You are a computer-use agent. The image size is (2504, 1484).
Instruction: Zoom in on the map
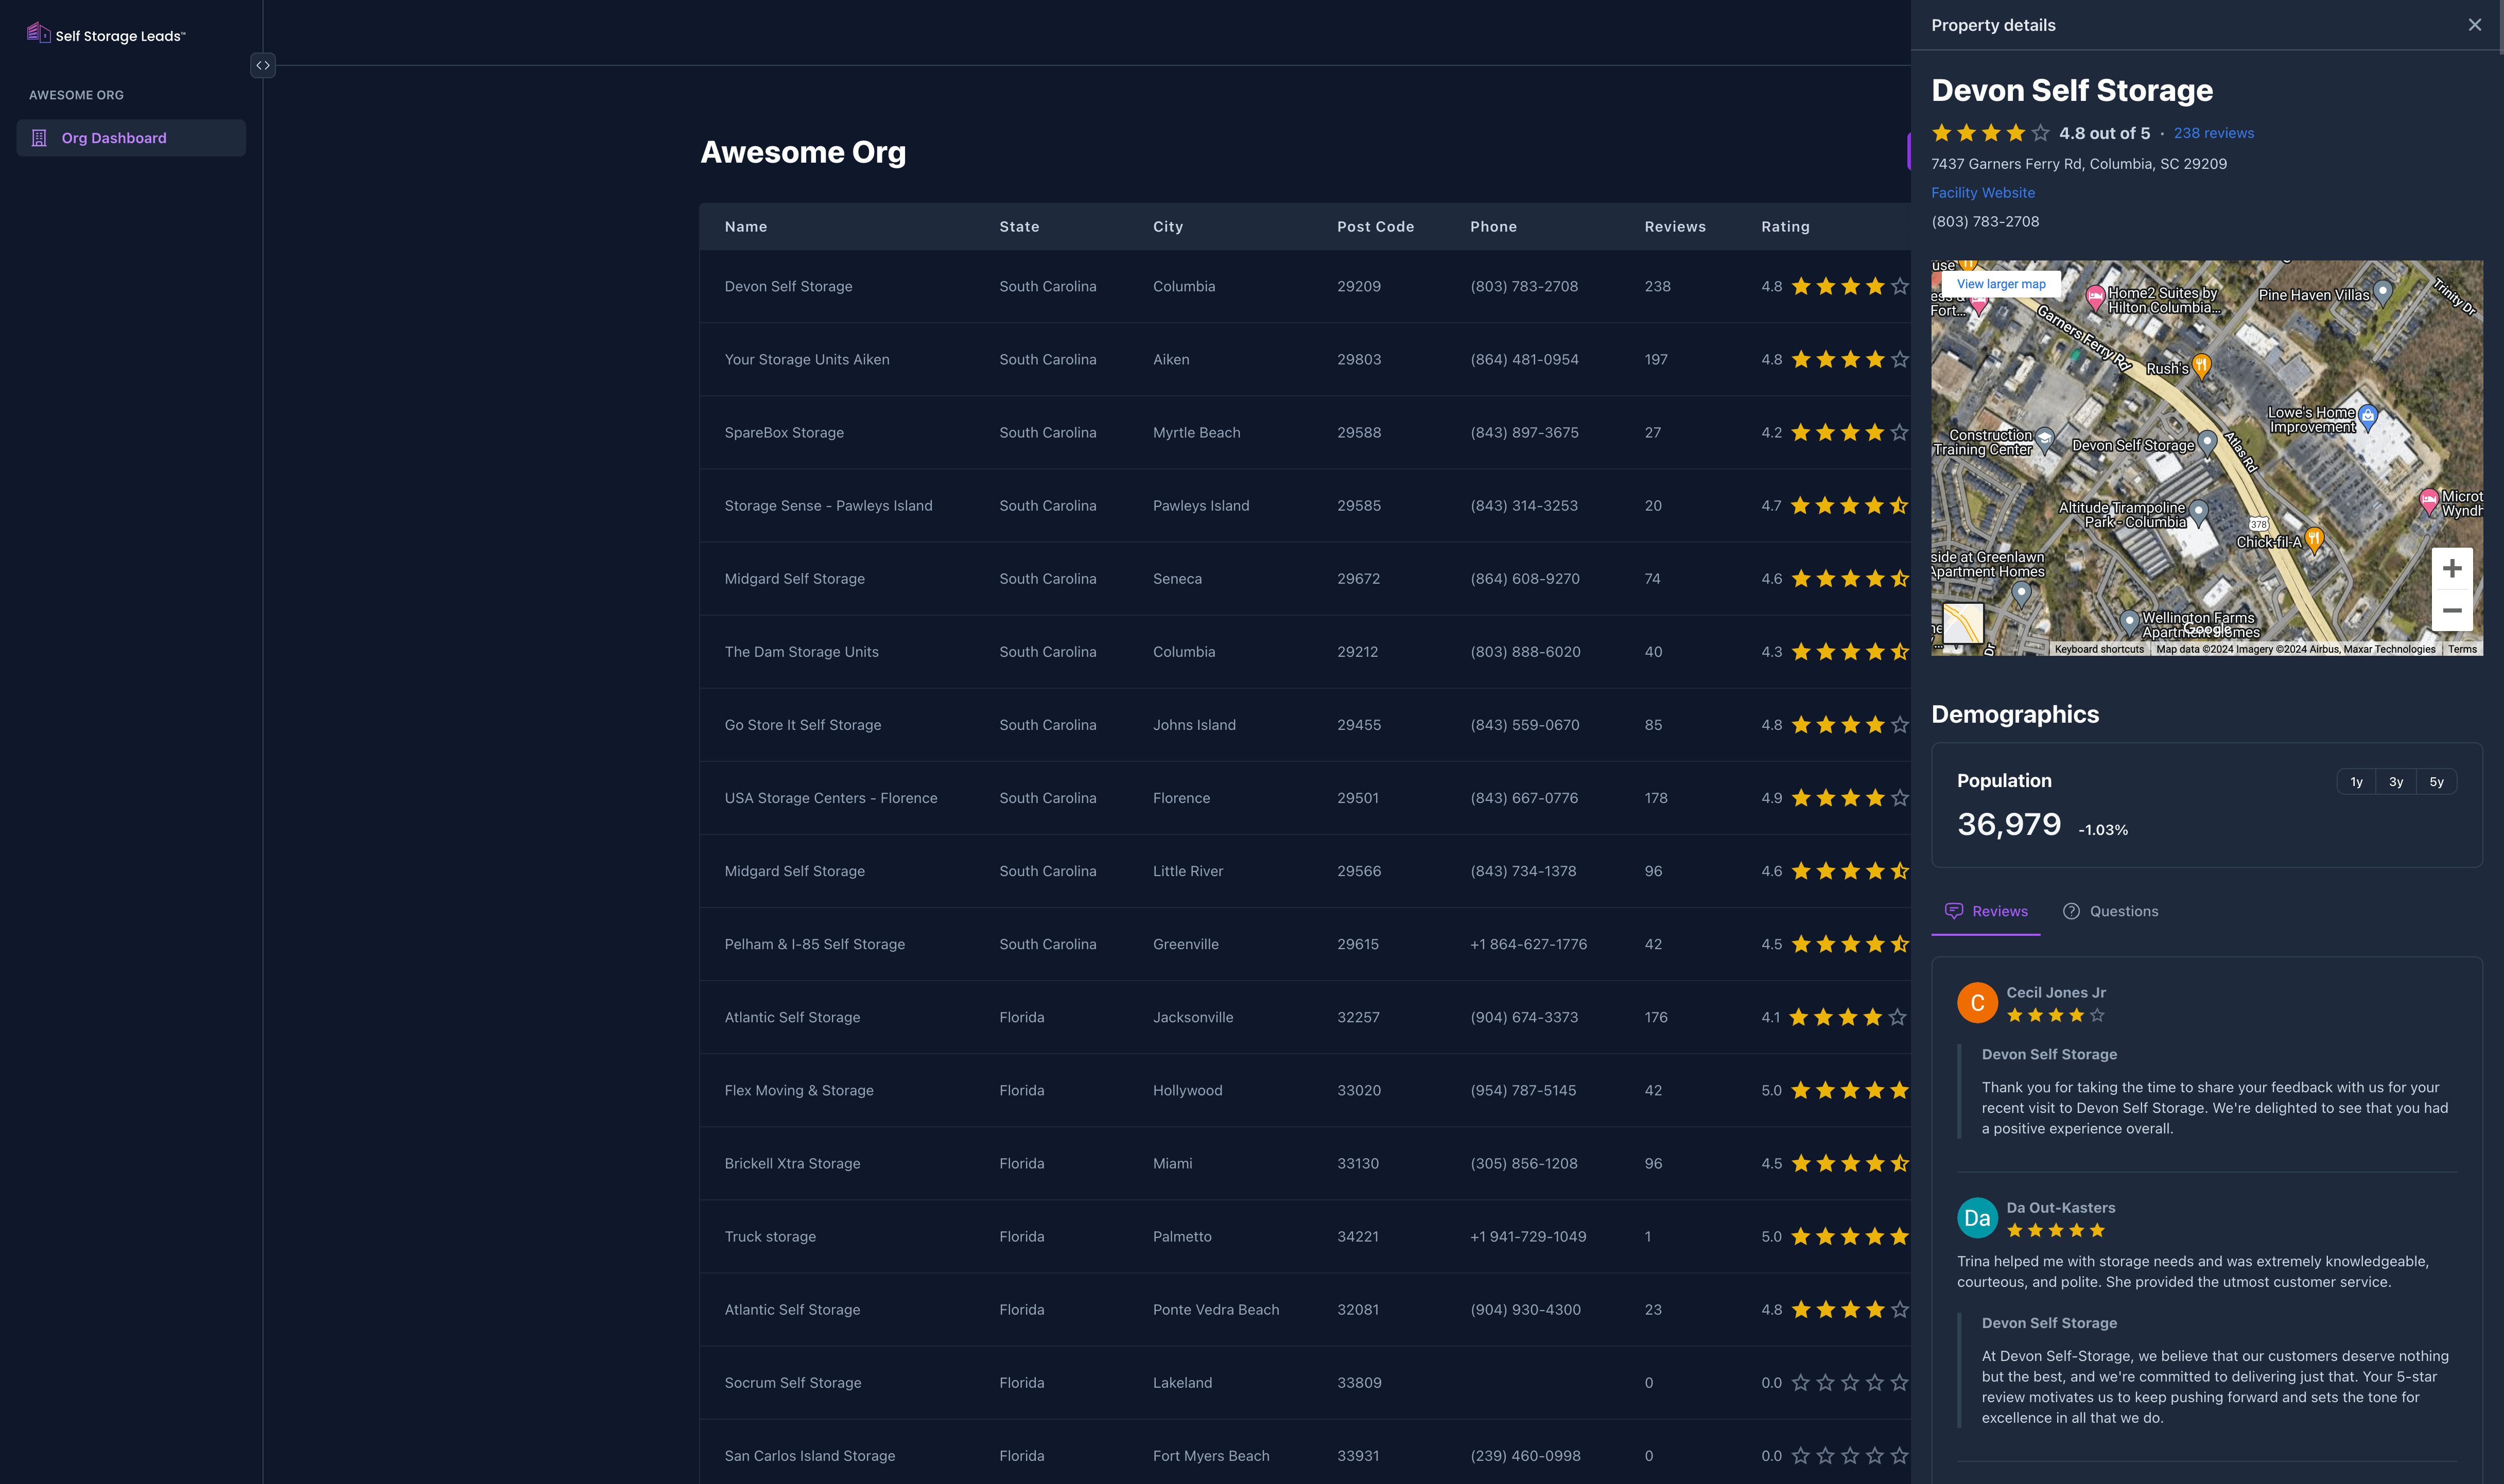[x=2451, y=569]
